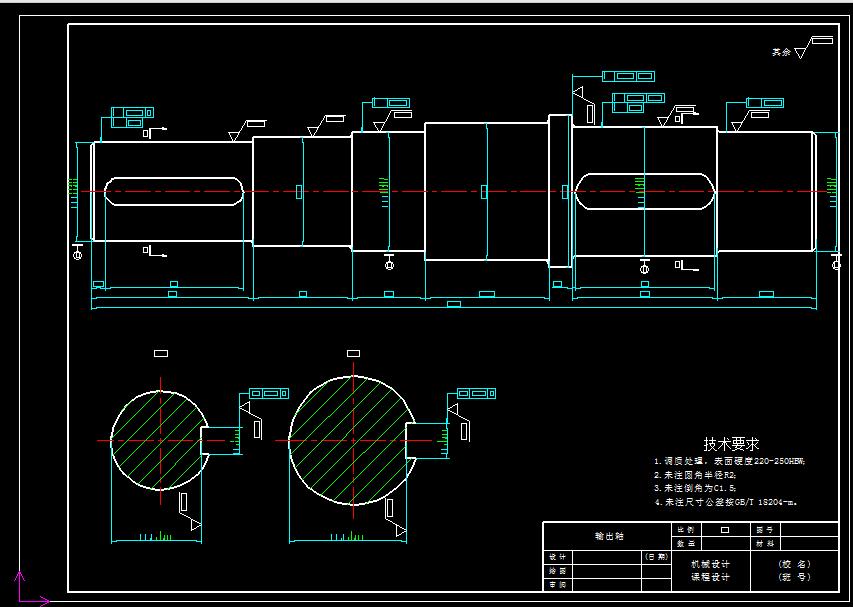This screenshot has width=853, height=607.
Task: Click the 绘图 label in title block
Action: (x=558, y=571)
